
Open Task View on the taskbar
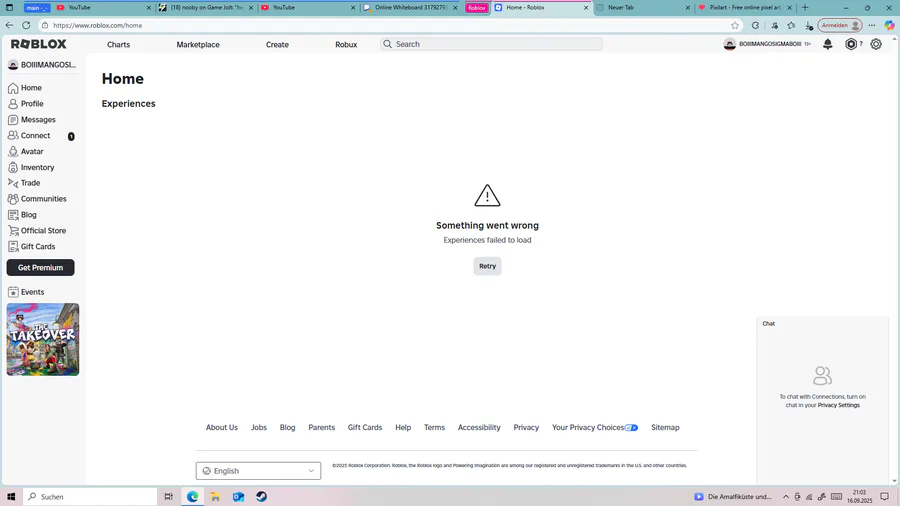(x=169, y=497)
